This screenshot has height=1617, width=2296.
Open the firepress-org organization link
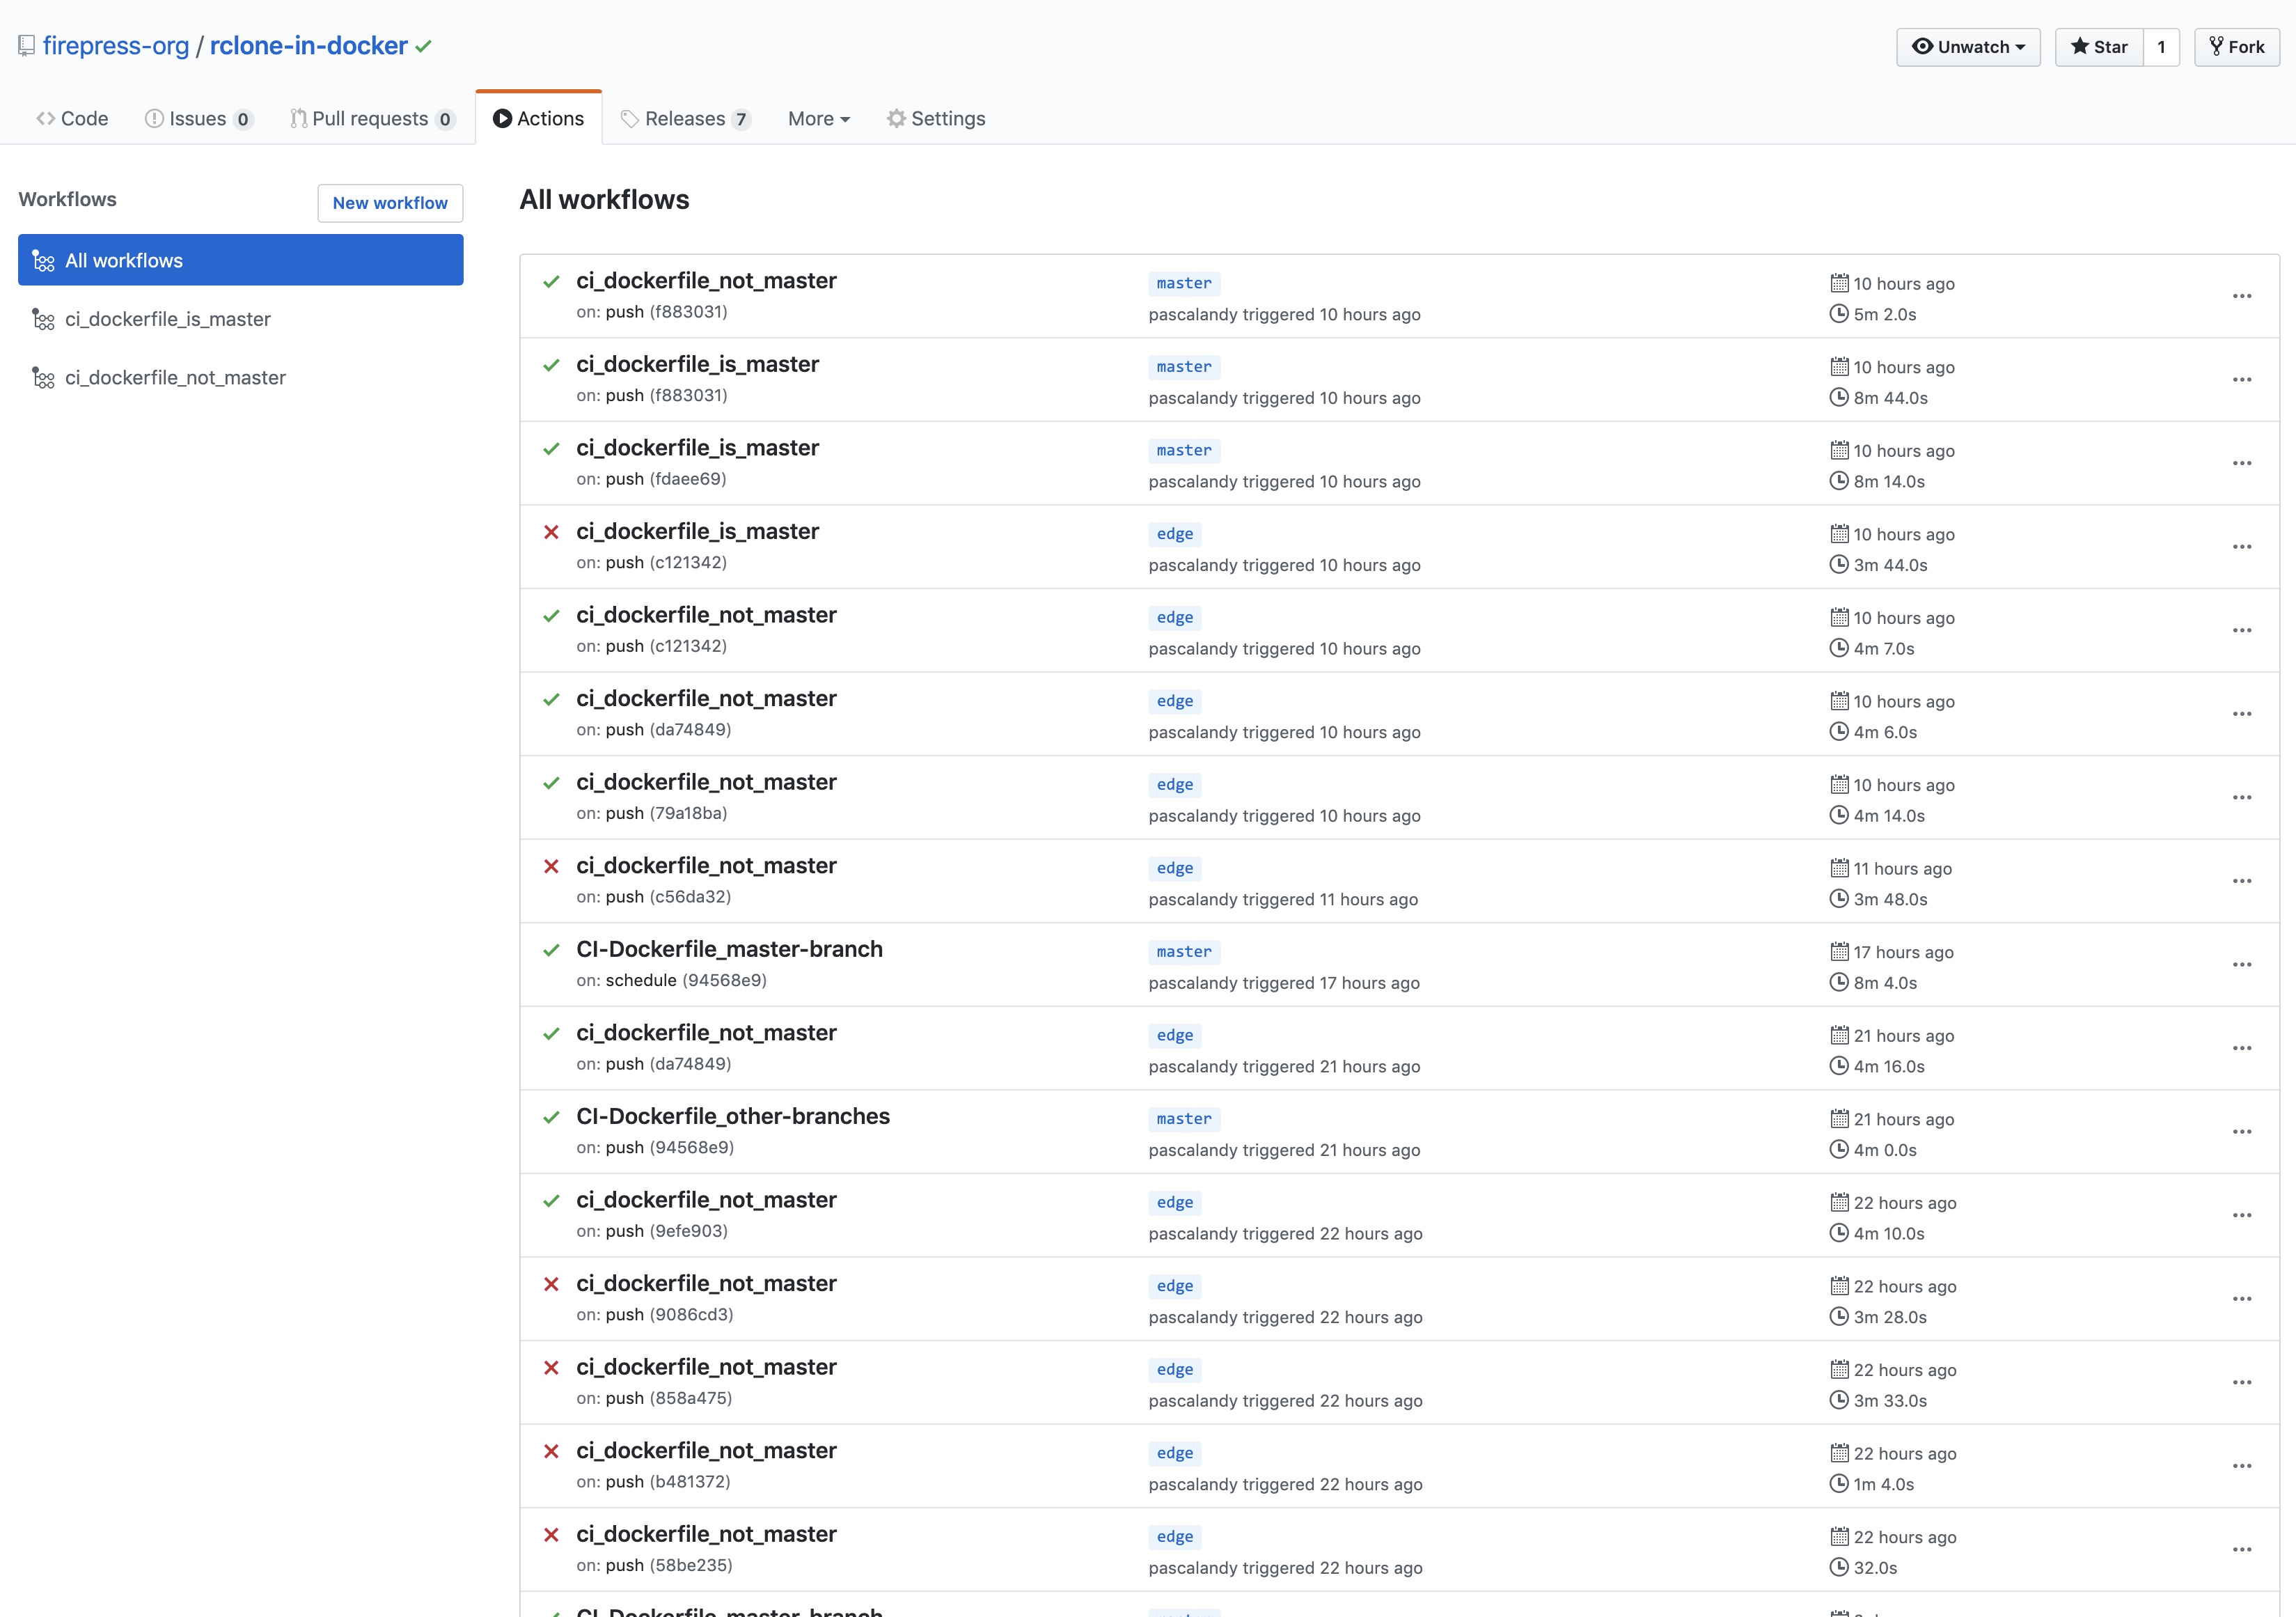[116, 46]
